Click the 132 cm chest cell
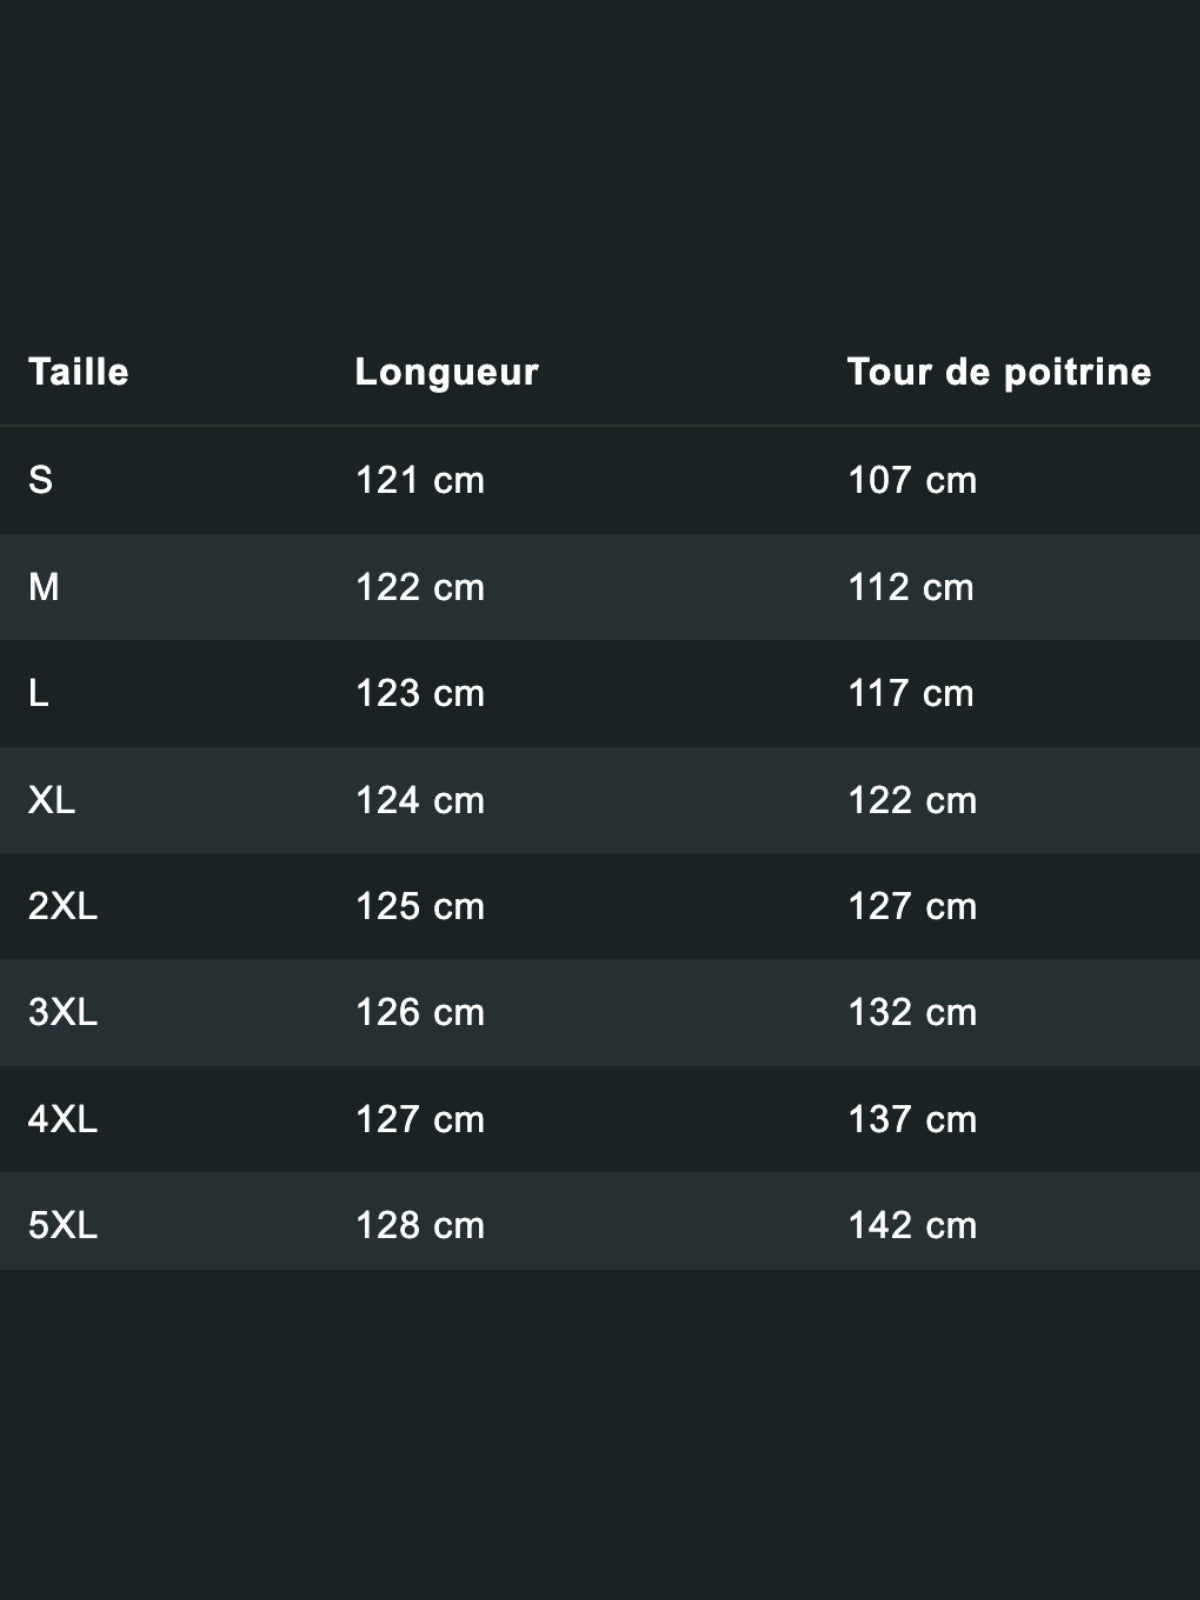 point(912,1012)
